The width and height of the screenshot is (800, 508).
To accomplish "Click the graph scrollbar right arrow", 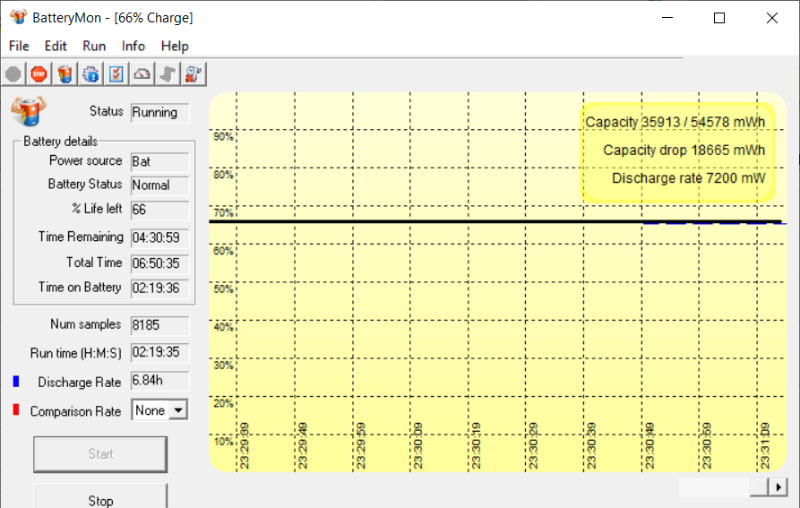I will click(x=778, y=486).
